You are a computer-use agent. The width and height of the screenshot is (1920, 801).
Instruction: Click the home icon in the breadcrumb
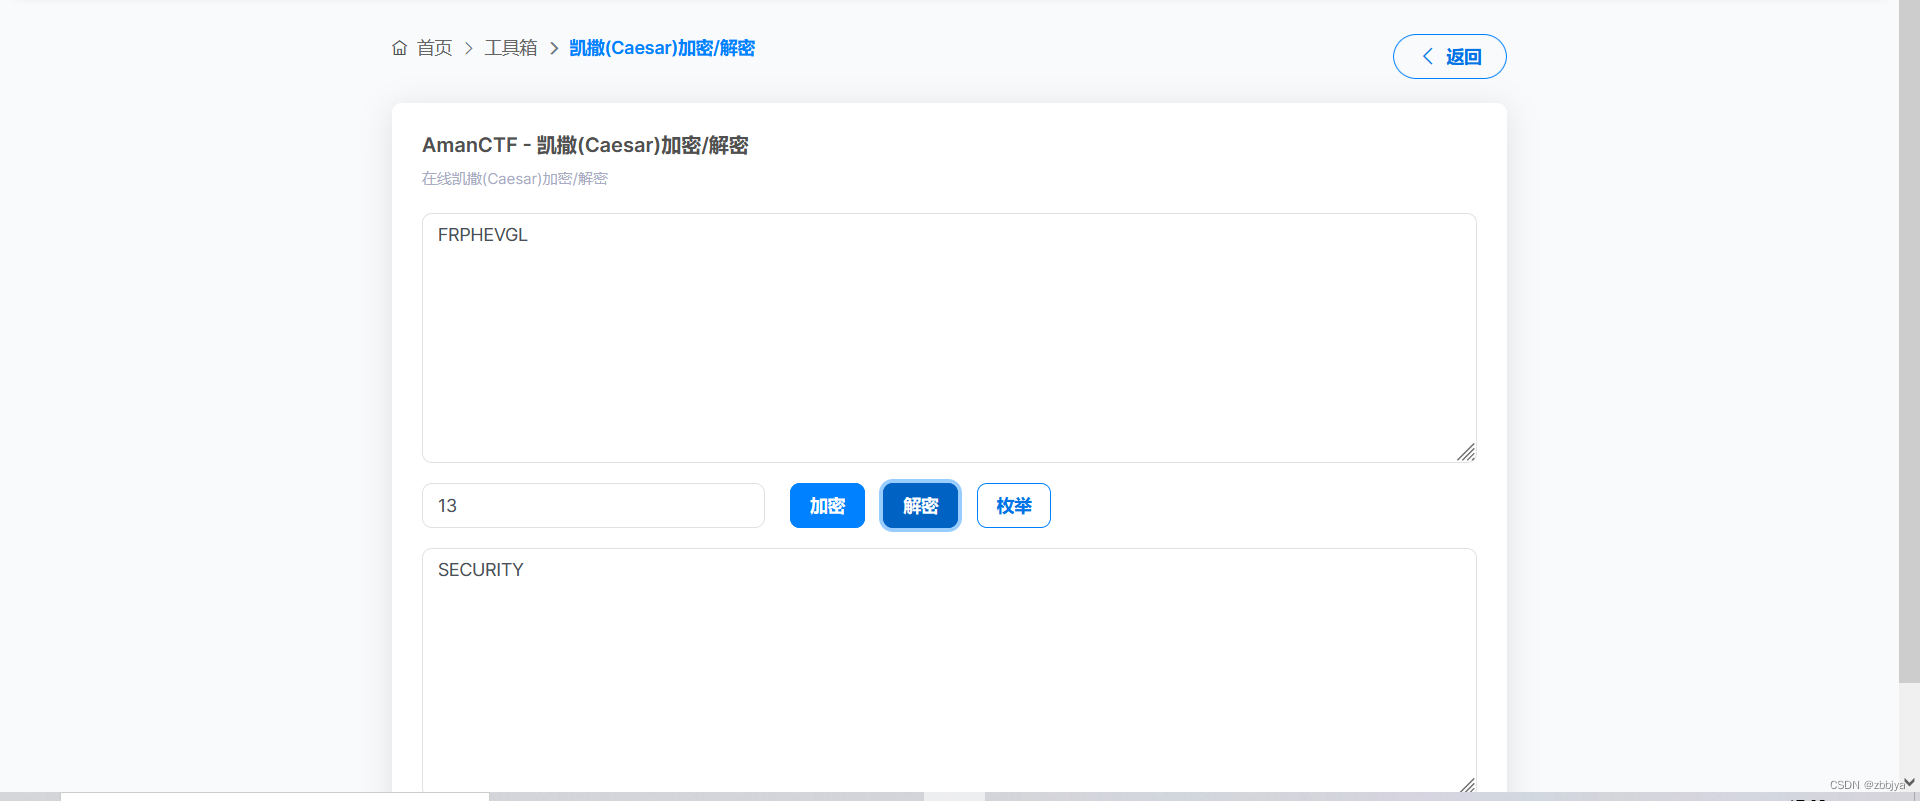click(x=399, y=48)
